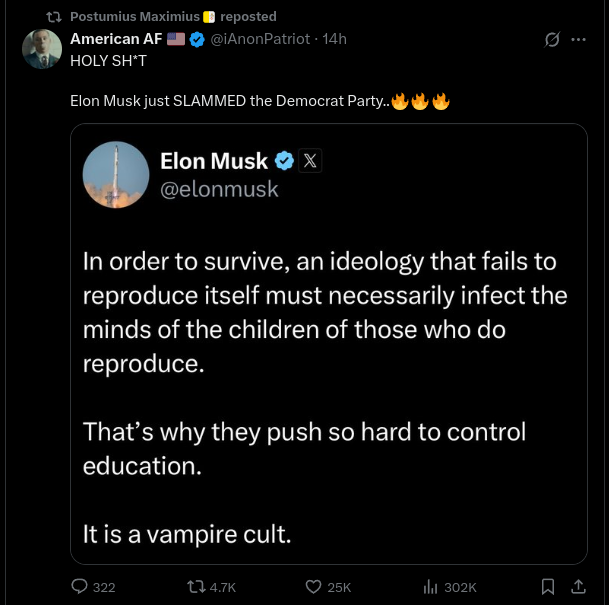The height and width of the screenshot is (605, 609).
Task: View post analytics showing 302K views
Action: pos(431,587)
